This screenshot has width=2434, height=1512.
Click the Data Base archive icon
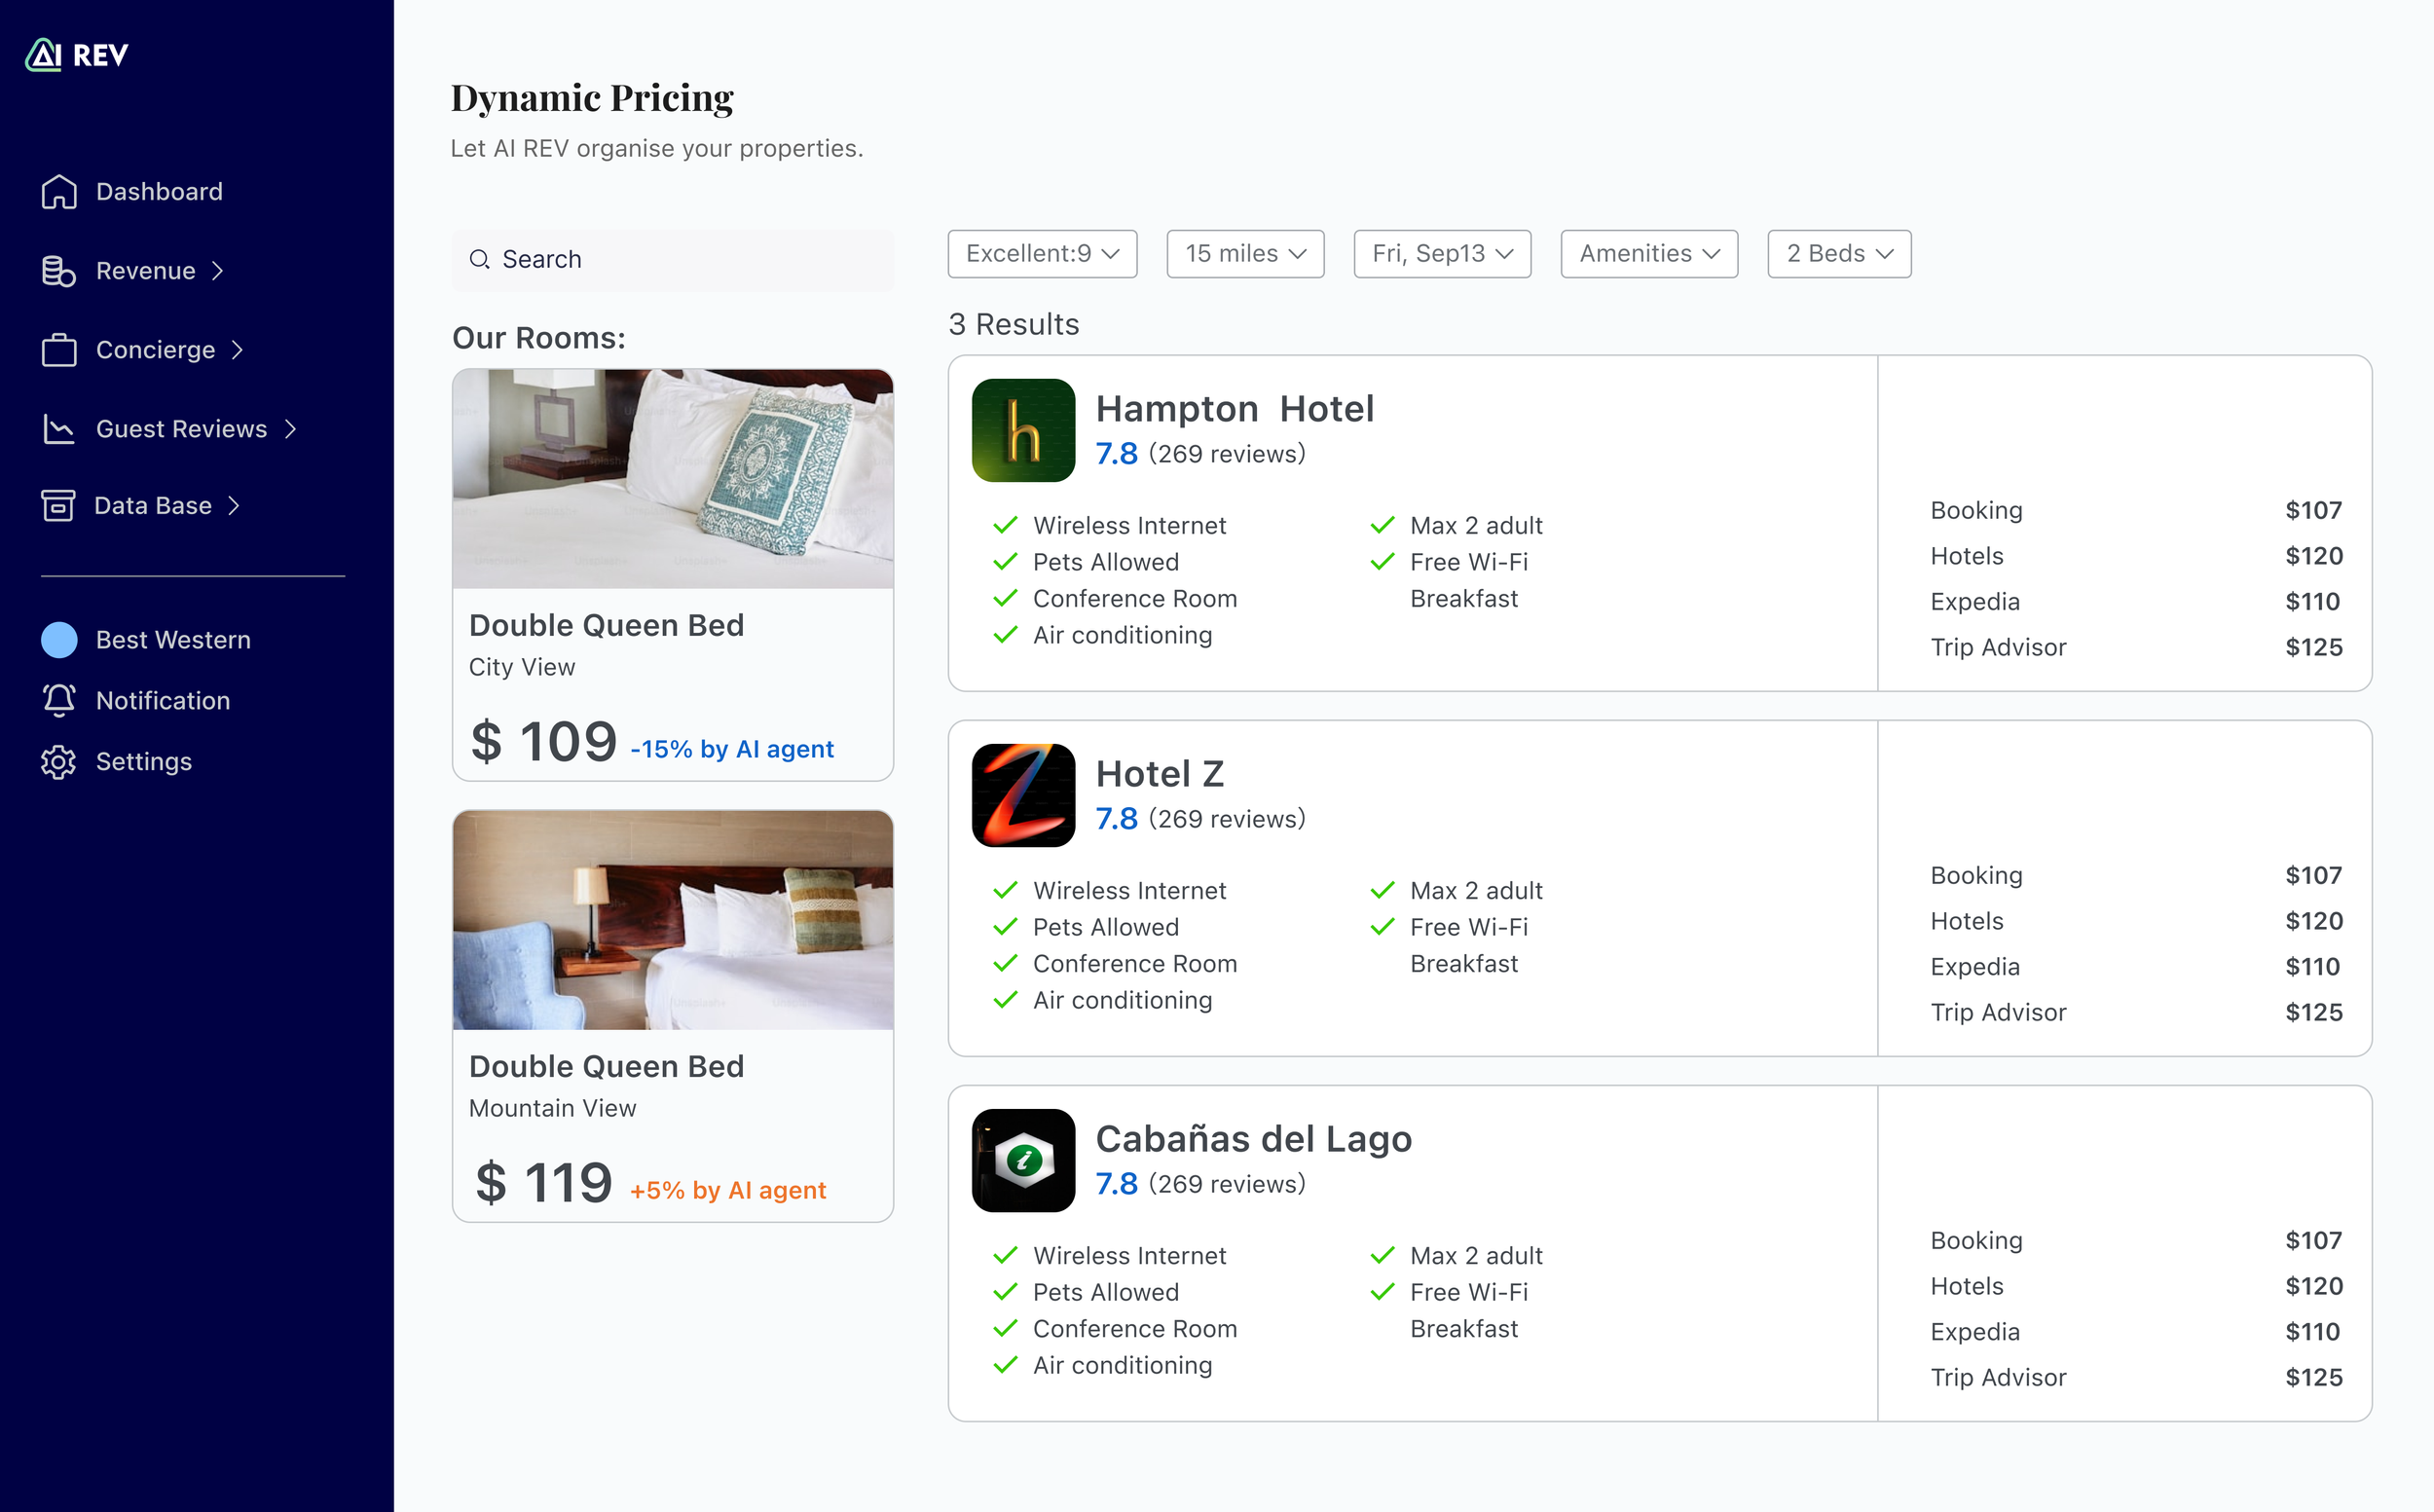coord(58,506)
